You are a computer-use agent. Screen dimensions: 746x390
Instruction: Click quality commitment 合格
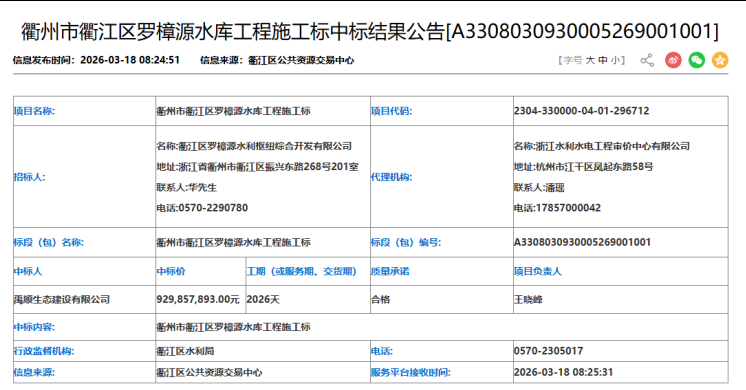click(x=381, y=300)
